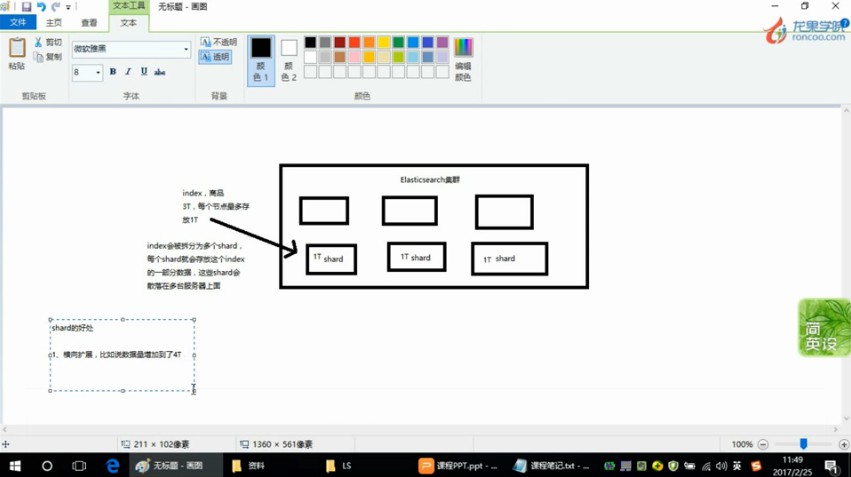Image resolution: width=851 pixels, height=477 pixels.
Task: Pick the dark red color swatch
Action: [x=340, y=42]
